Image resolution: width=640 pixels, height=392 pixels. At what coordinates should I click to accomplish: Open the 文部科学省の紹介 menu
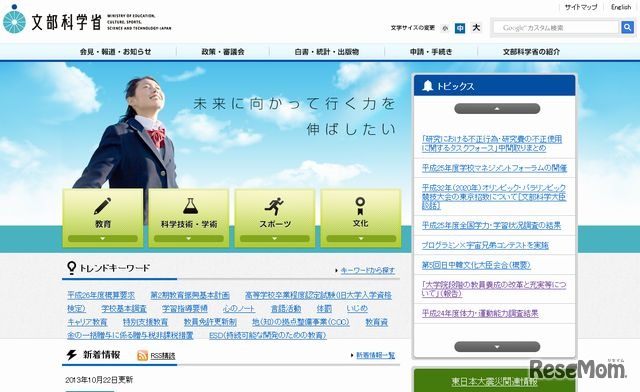pyautogui.click(x=531, y=52)
